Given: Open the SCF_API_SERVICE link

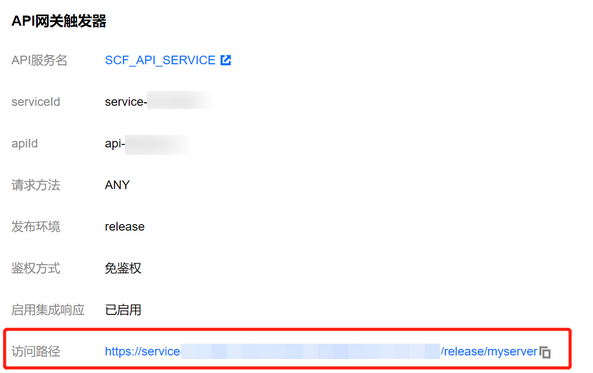Looking at the screenshot, I should coord(160,61).
